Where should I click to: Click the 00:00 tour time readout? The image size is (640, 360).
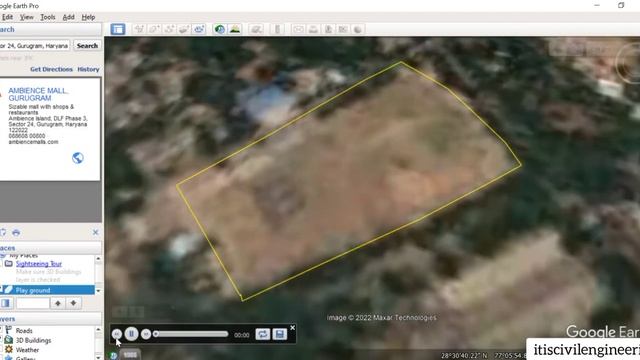coord(242,335)
